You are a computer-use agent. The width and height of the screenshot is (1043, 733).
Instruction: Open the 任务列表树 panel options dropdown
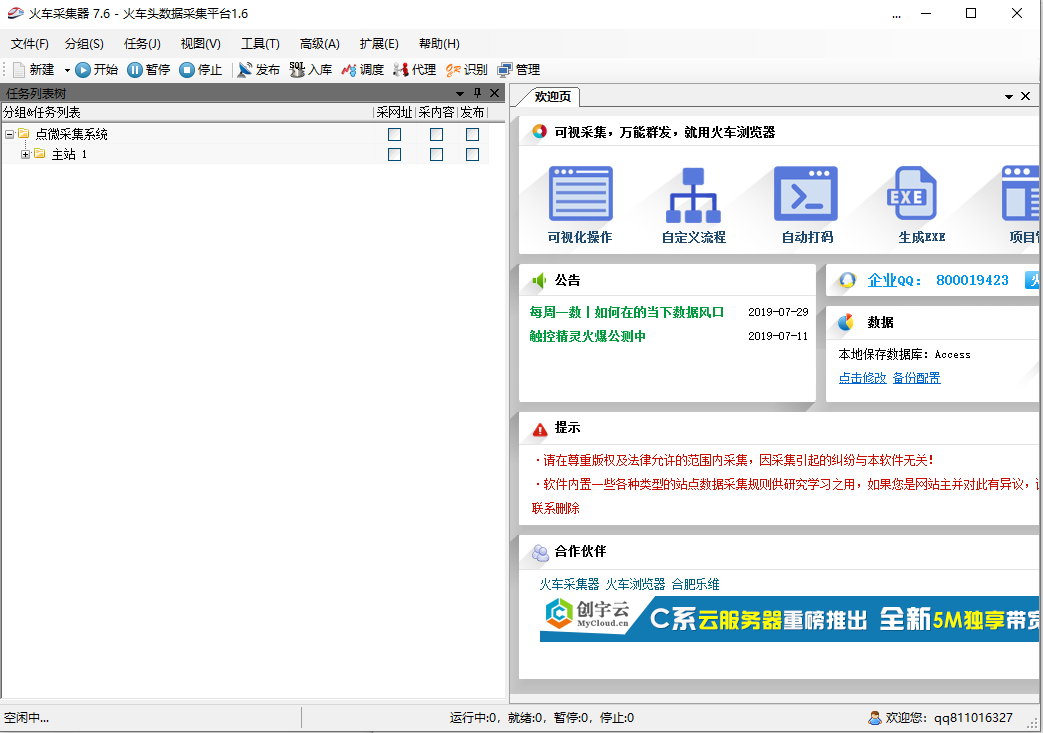point(460,93)
